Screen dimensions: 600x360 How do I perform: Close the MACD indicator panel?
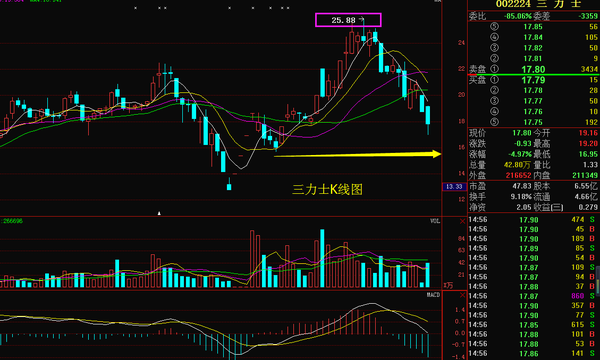pos(462,295)
